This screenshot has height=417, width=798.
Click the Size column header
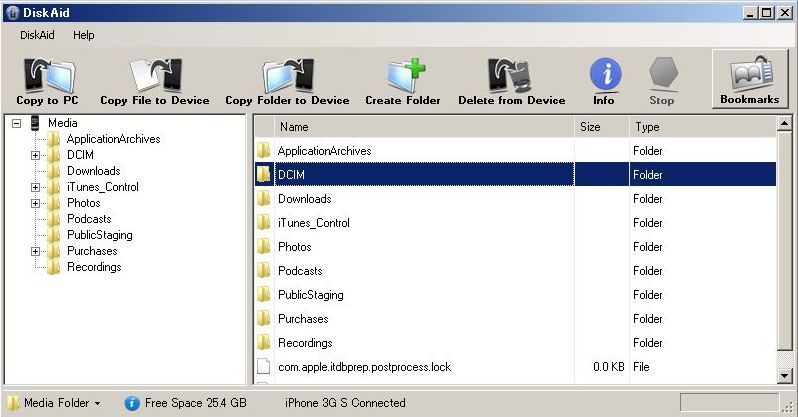(x=602, y=127)
